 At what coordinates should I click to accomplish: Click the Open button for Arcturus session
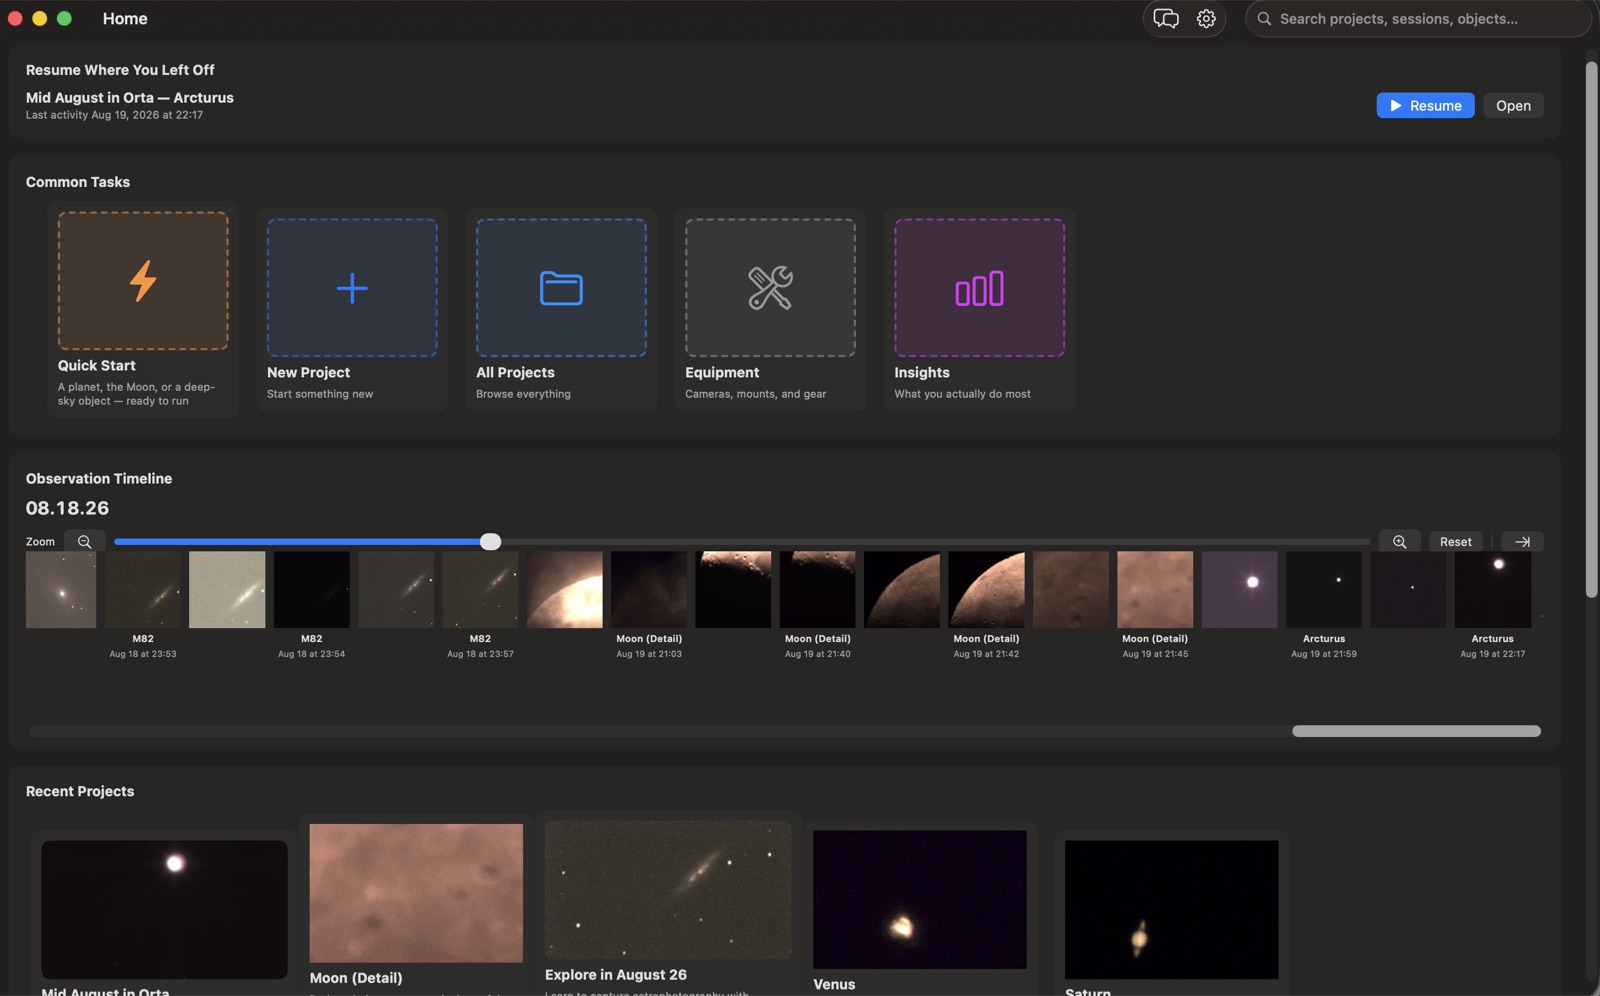(x=1513, y=106)
